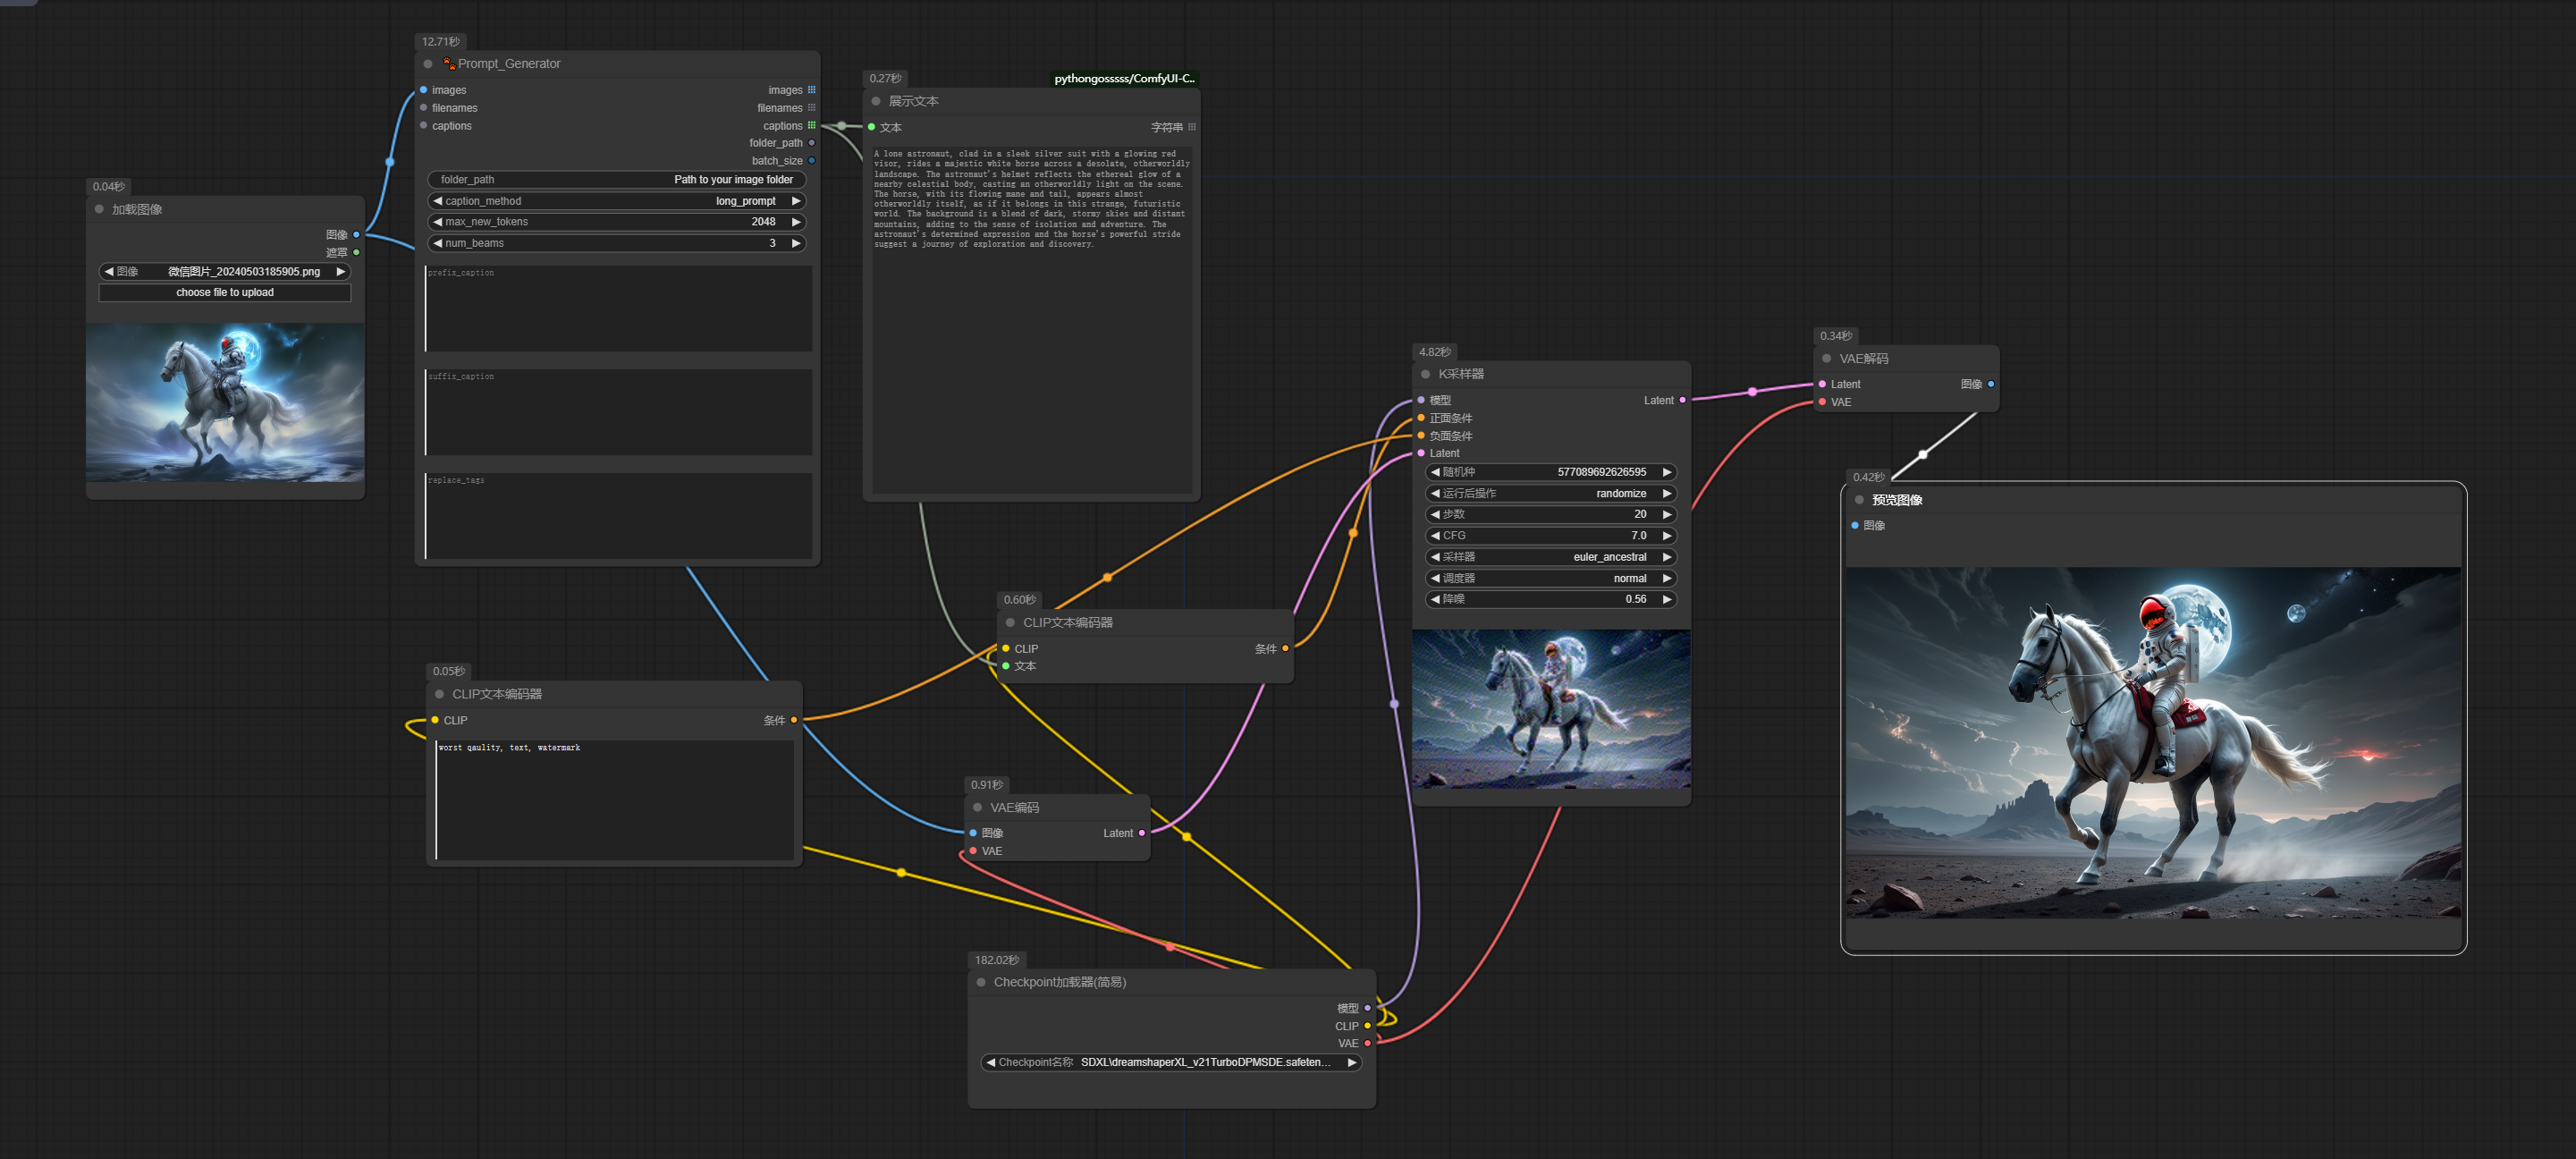
Task: Click the 图像 output port on 加载图像
Action: (x=356, y=235)
